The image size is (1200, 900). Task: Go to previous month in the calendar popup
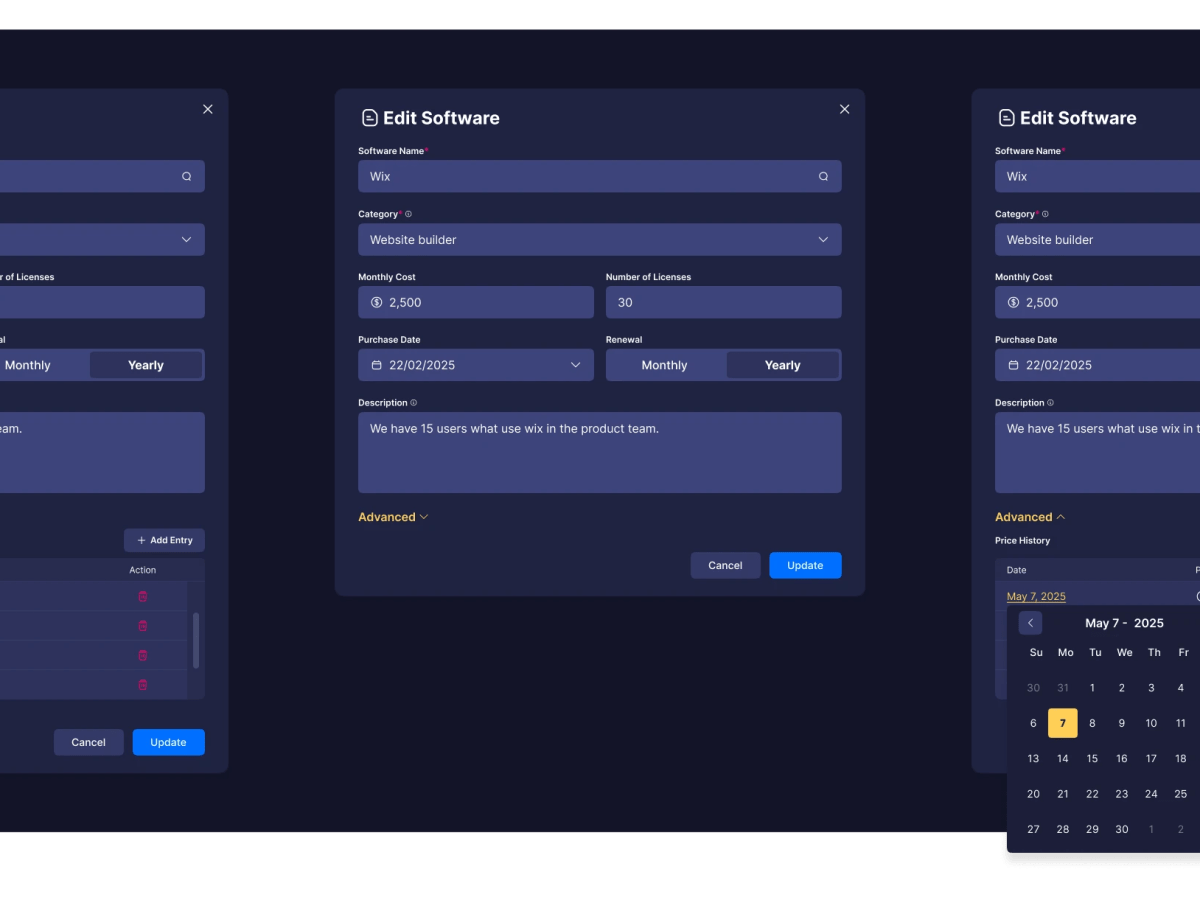coord(1030,623)
